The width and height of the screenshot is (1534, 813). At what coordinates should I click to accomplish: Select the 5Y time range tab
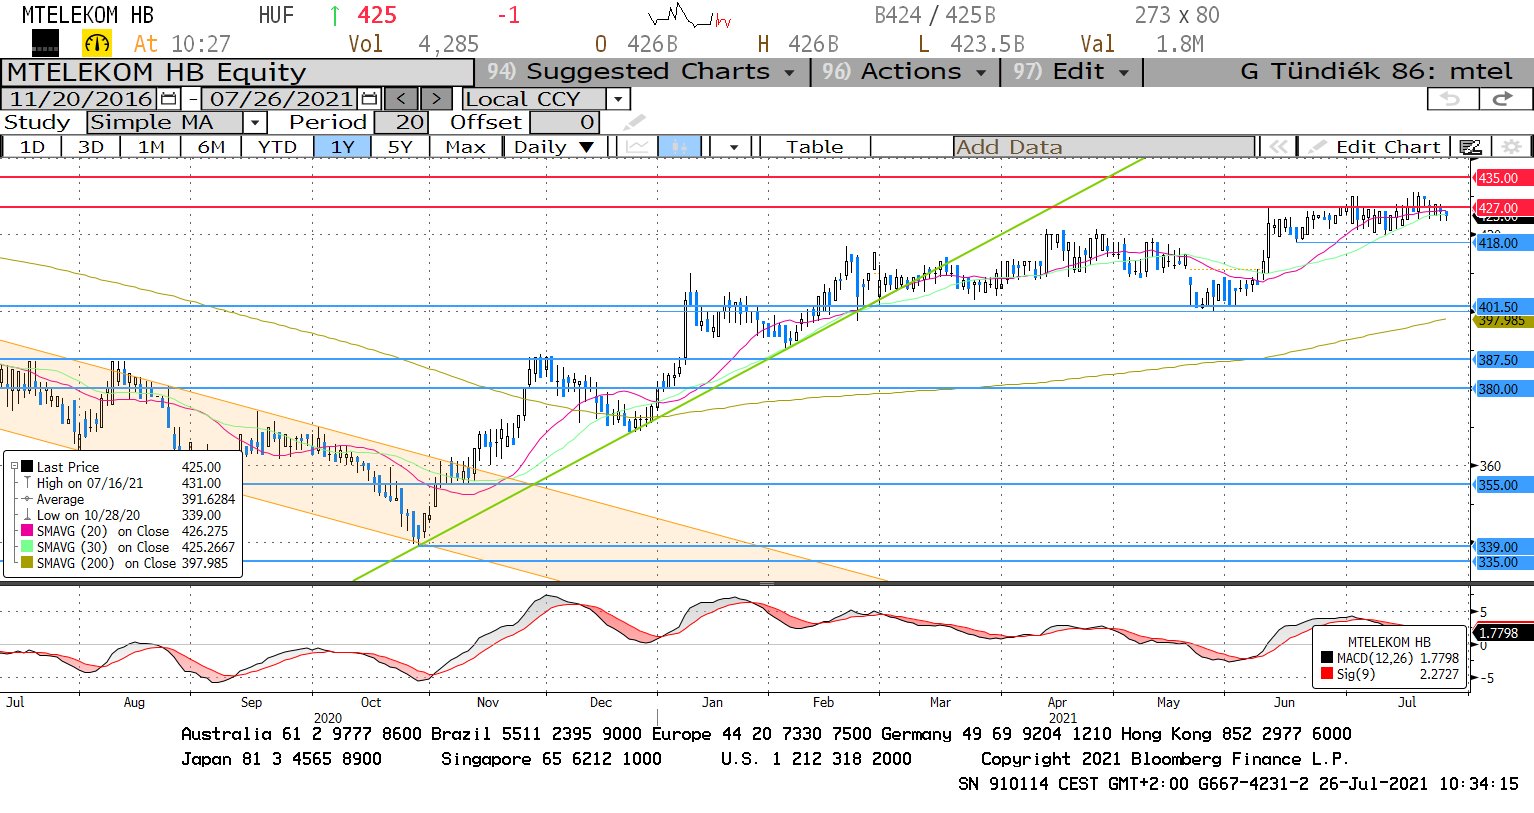click(x=400, y=147)
